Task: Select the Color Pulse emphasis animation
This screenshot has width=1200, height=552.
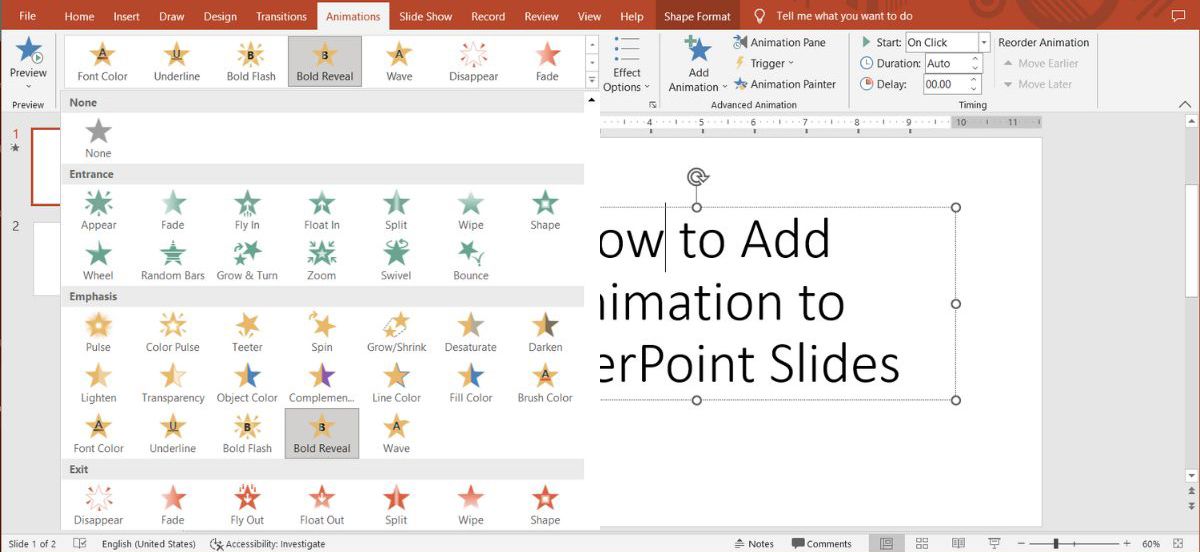Action: coord(173,333)
